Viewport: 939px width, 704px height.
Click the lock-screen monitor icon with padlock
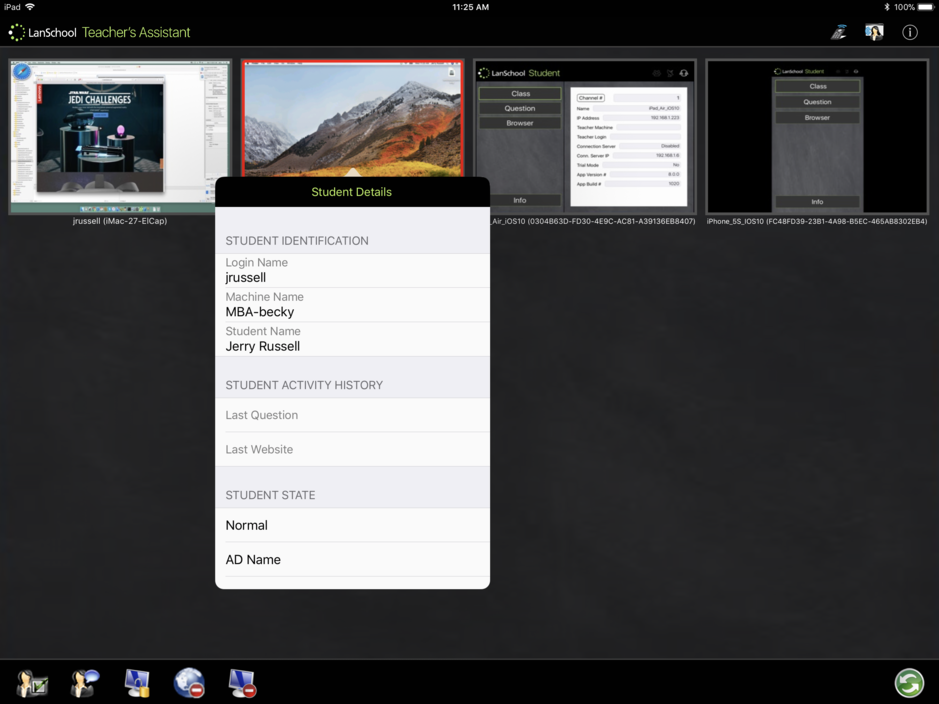137,683
